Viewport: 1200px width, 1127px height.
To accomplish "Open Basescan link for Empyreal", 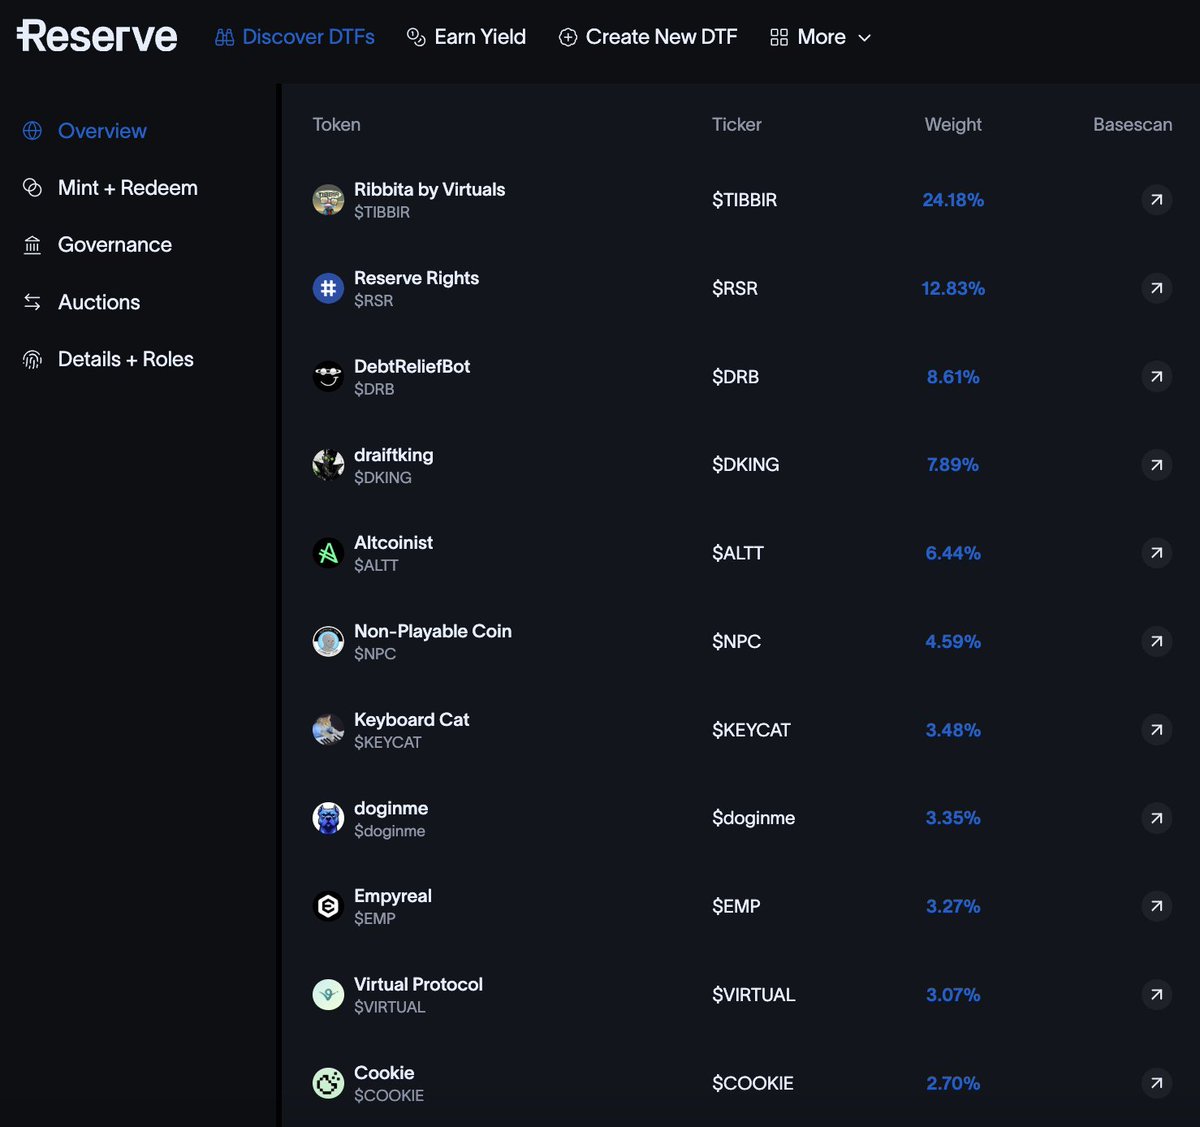I will [x=1156, y=906].
